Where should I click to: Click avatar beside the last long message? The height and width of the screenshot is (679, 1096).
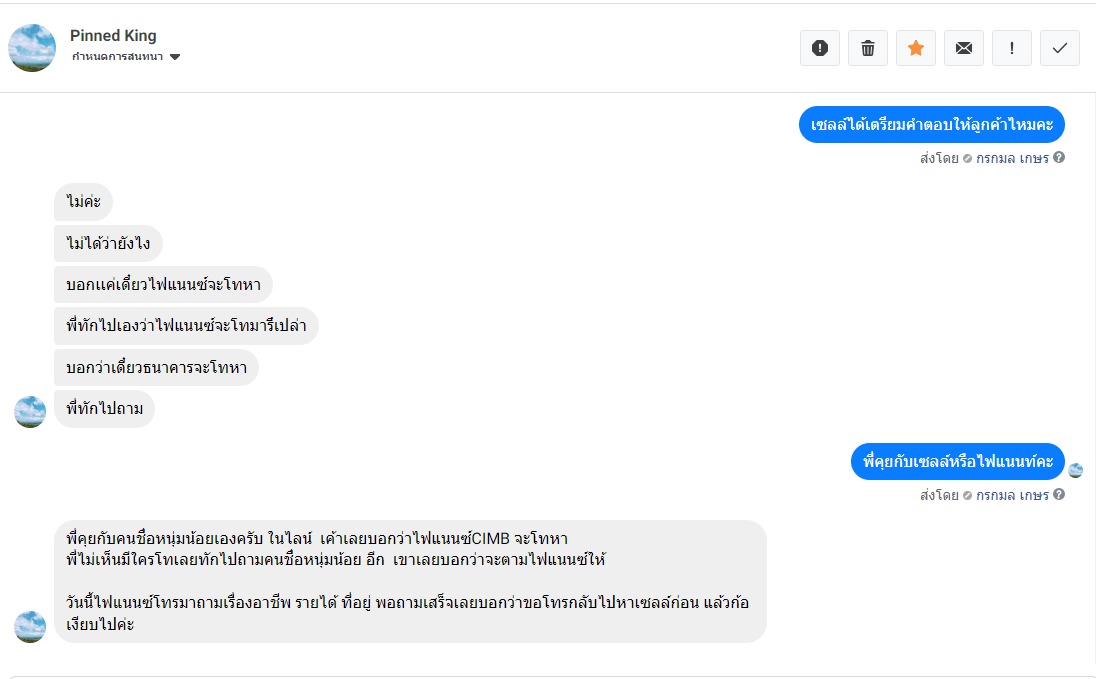coord(30,626)
